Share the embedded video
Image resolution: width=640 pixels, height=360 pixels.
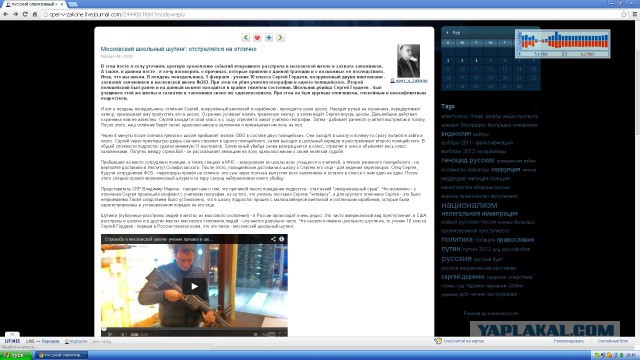click(x=273, y=239)
